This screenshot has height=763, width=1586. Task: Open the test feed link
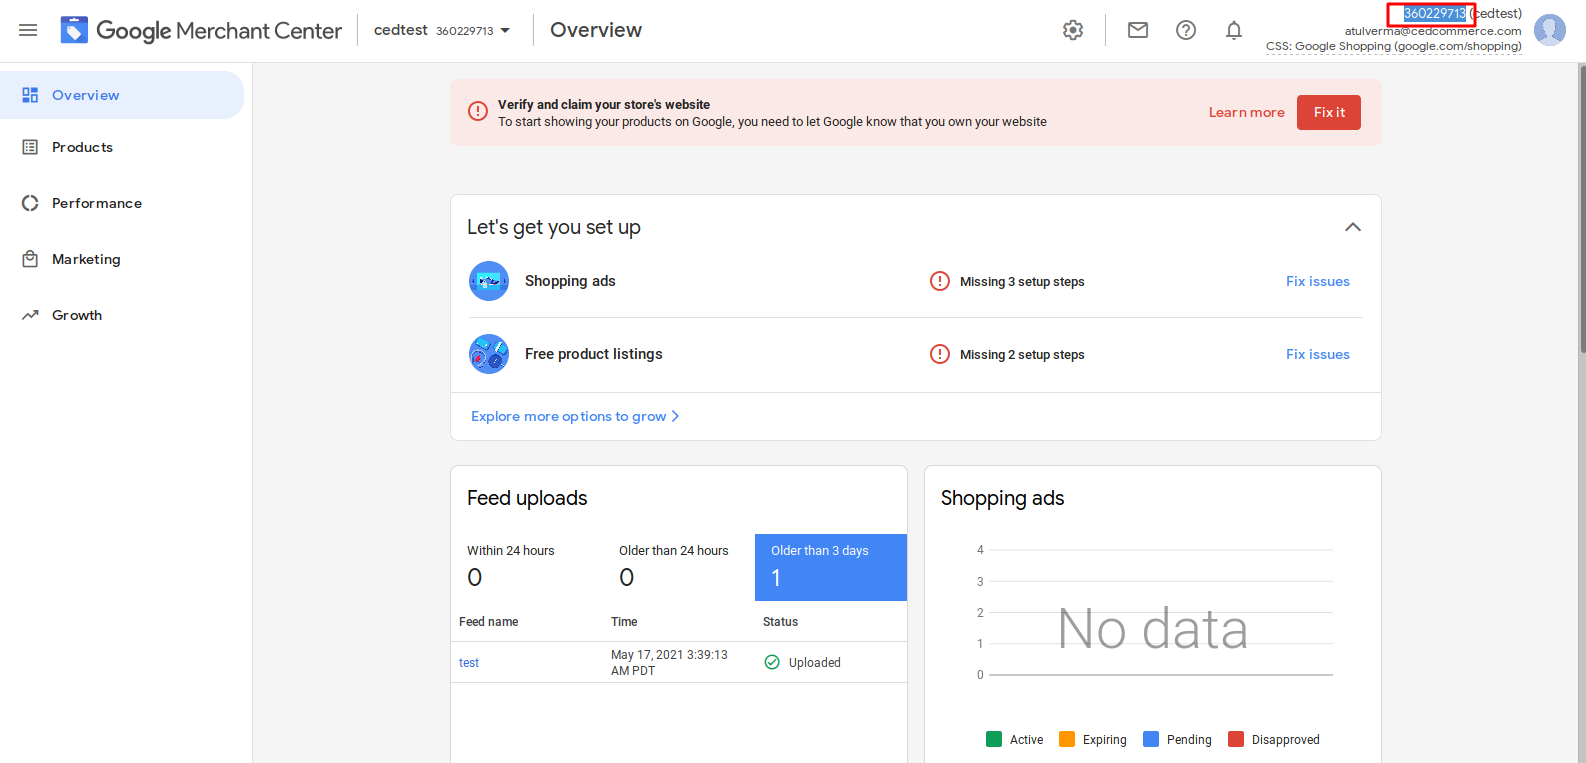coord(469,663)
